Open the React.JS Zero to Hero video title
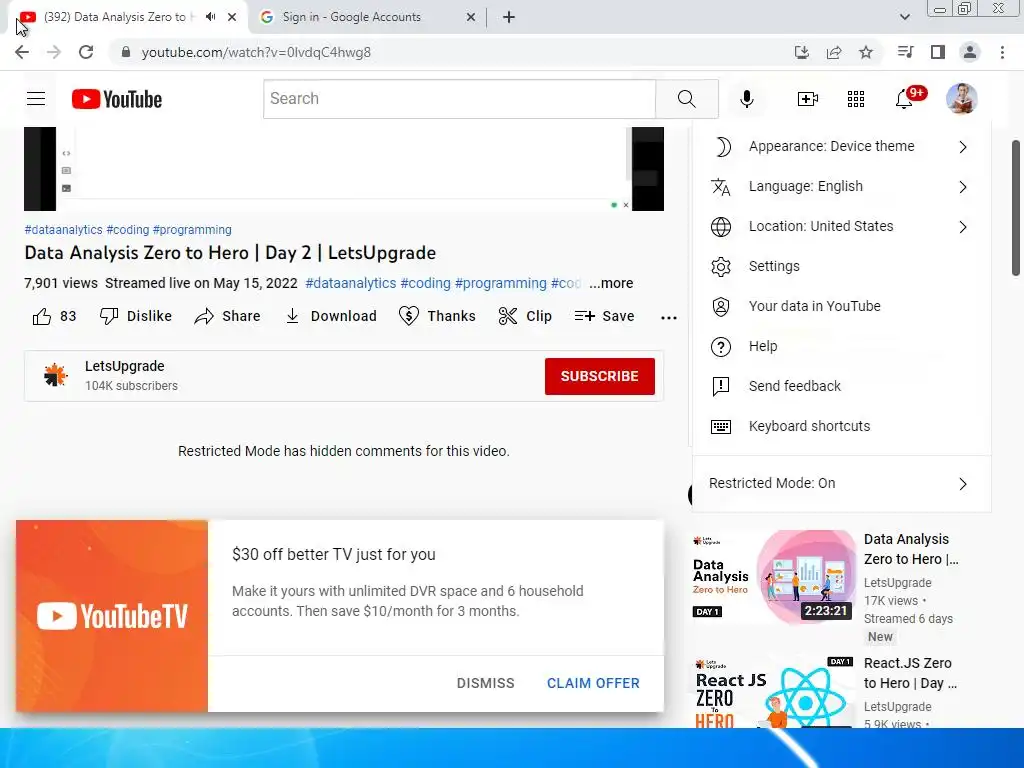This screenshot has height=768, width=1024. pyautogui.click(x=910, y=673)
